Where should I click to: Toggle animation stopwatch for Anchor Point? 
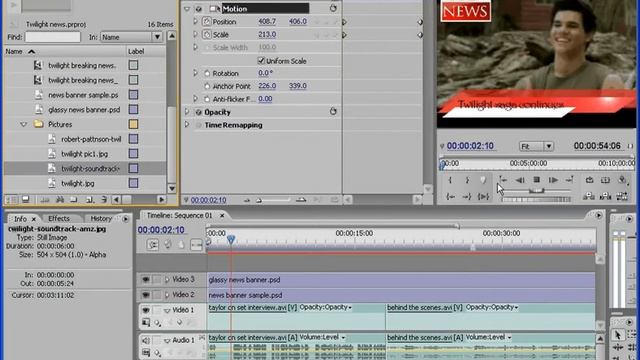tap(207, 87)
